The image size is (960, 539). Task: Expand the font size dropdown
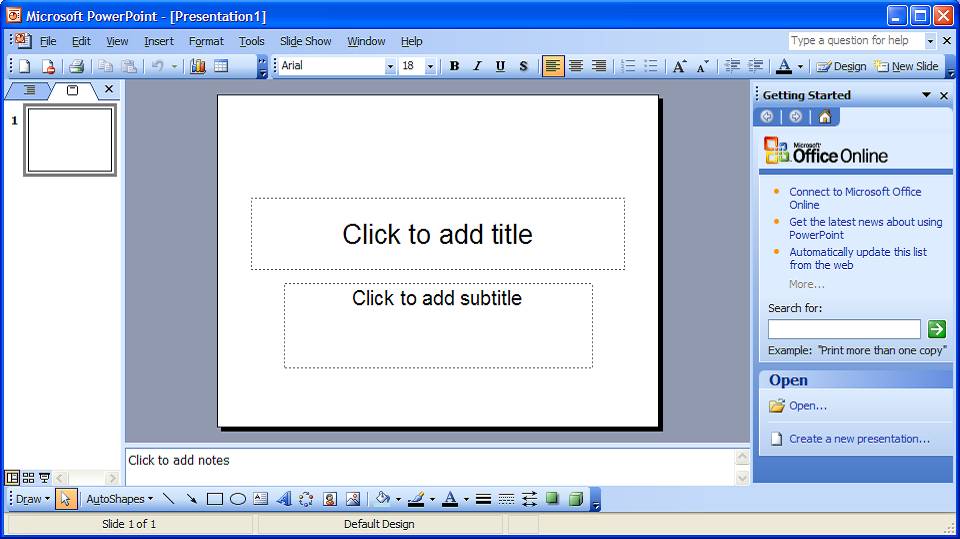[x=430, y=66]
